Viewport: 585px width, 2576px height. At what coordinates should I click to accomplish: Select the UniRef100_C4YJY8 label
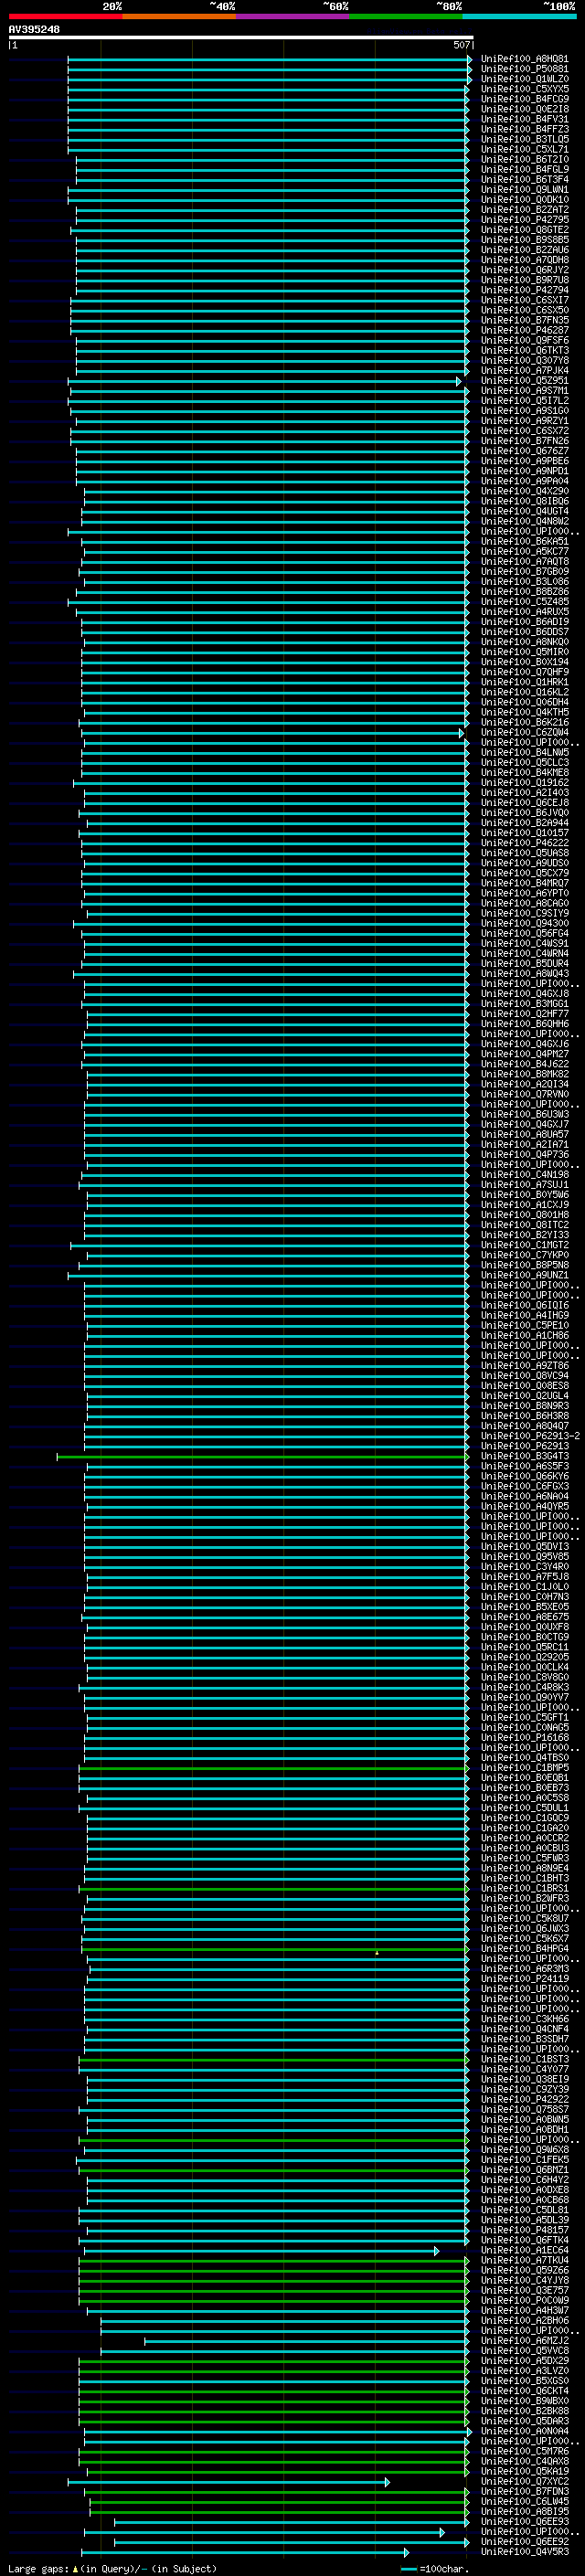(524, 2280)
